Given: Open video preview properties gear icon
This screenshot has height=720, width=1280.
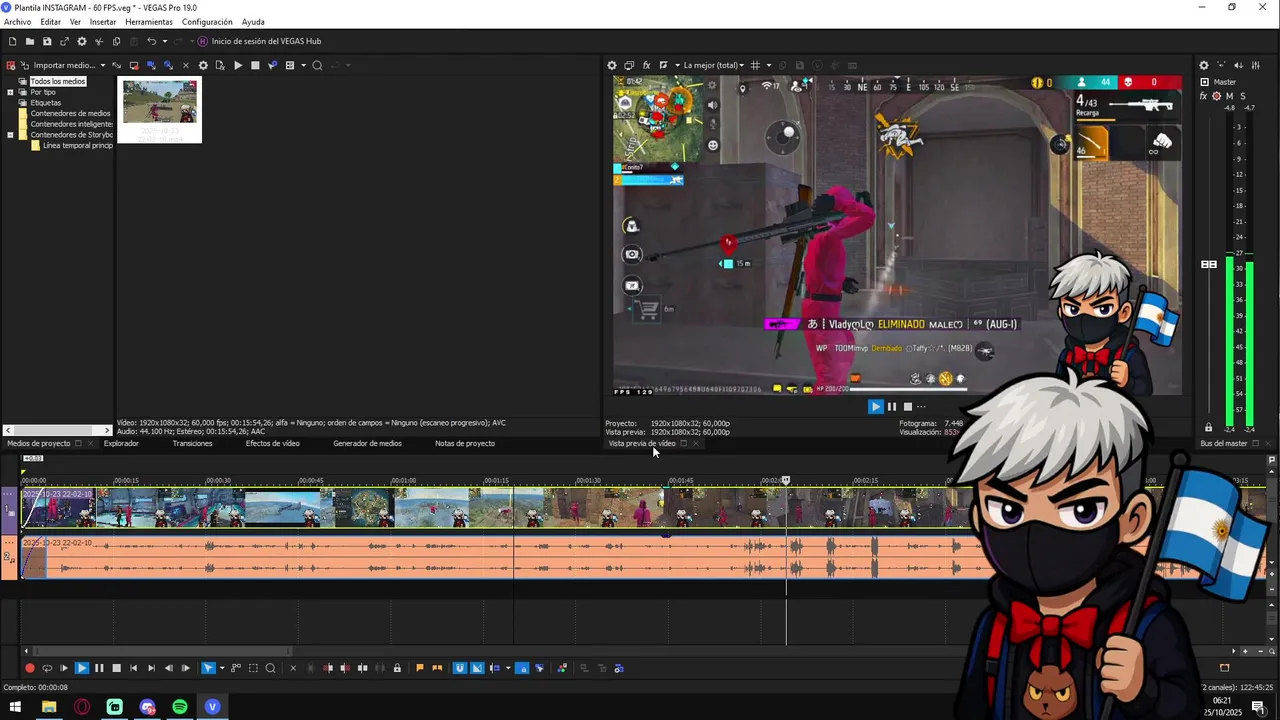Looking at the screenshot, I should (612, 65).
